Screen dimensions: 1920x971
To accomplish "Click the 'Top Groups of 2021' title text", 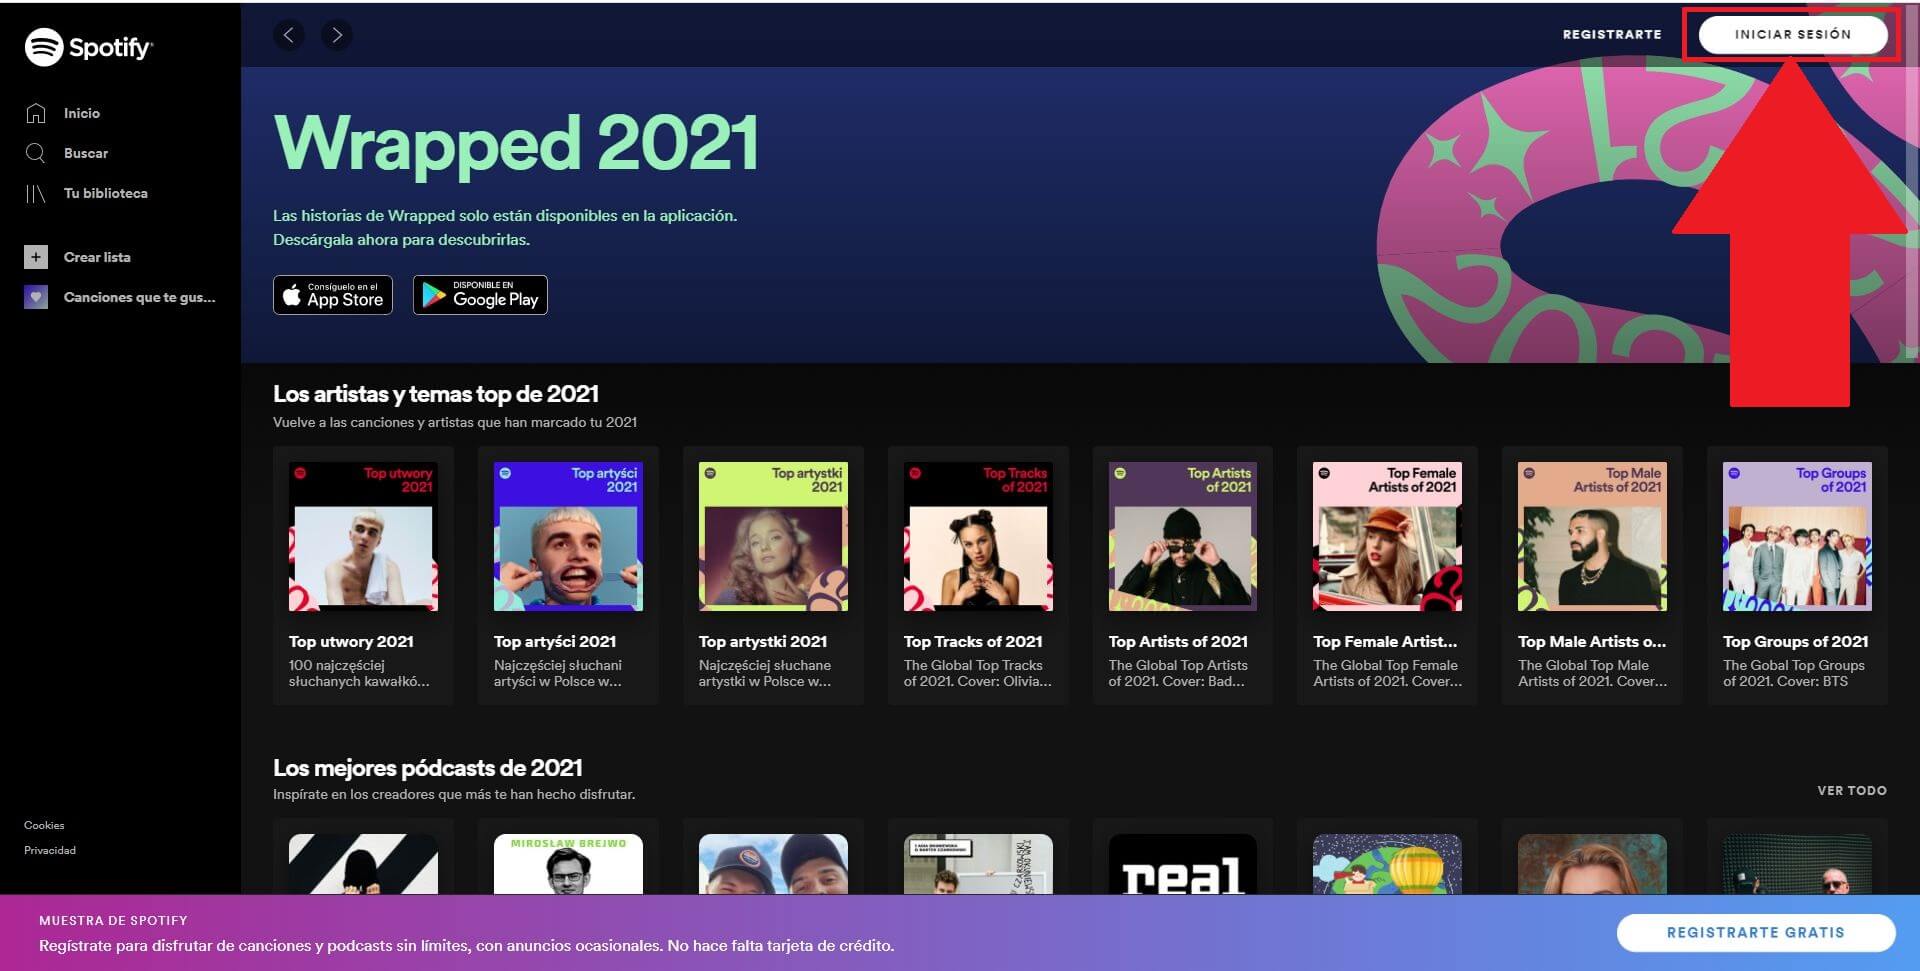I will click(1796, 642).
